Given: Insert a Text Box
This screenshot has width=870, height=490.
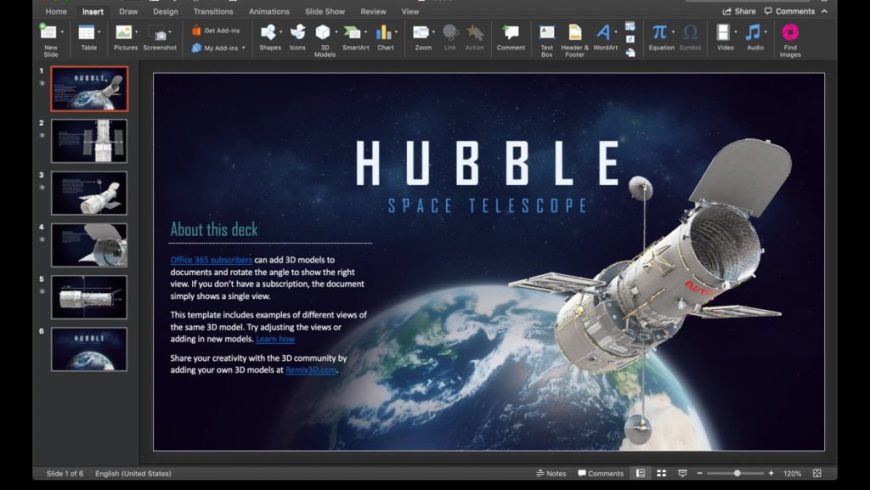Looking at the screenshot, I should click(547, 41).
